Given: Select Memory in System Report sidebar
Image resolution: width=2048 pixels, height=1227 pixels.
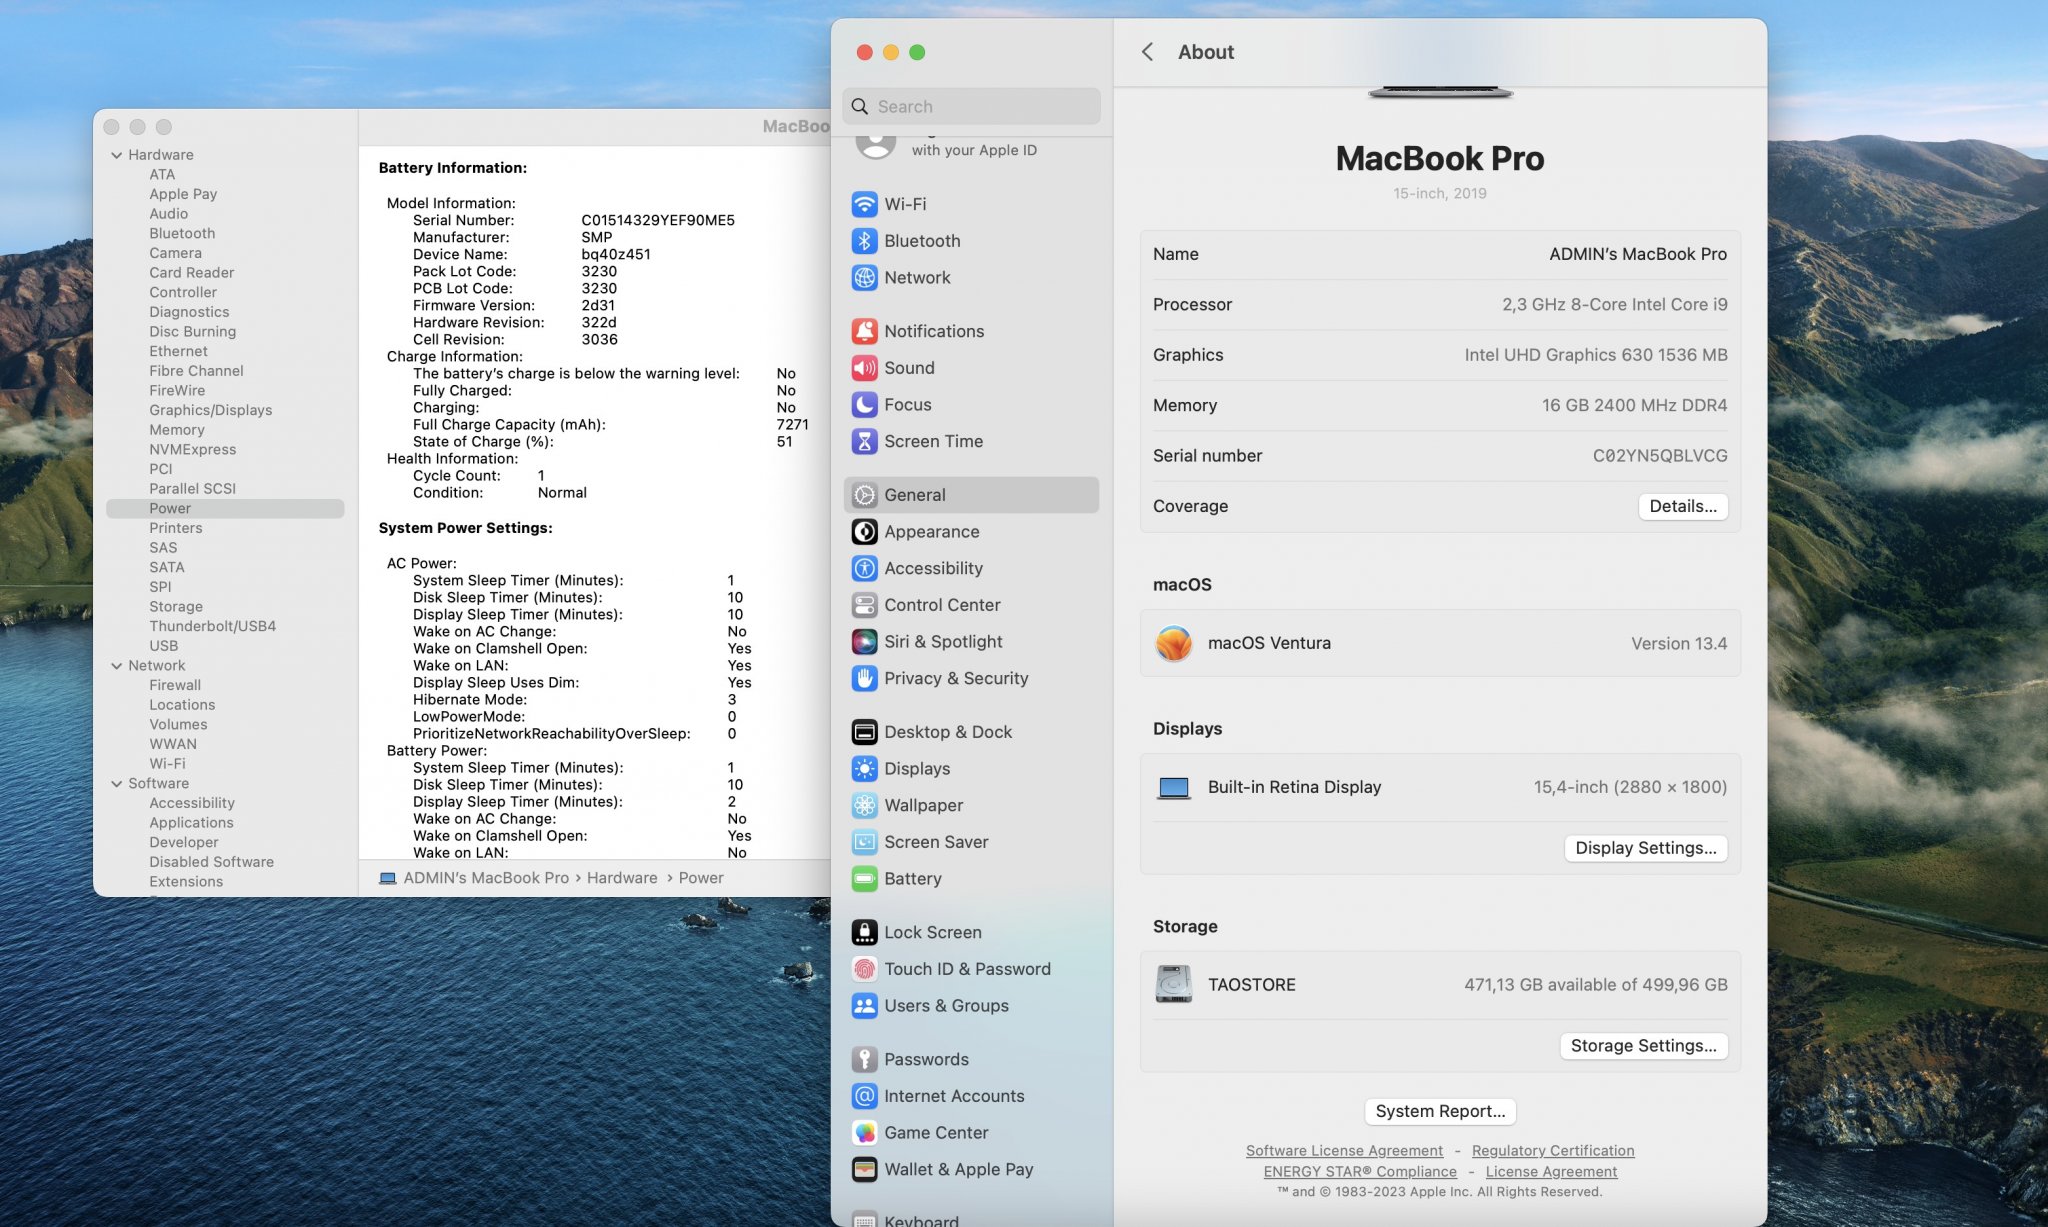Looking at the screenshot, I should pyautogui.click(x=177, y=430).
